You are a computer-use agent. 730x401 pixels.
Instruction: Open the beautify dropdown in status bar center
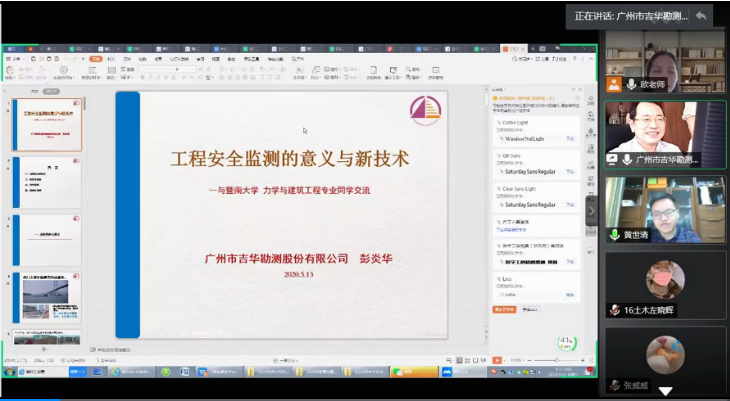[x=286, y=360]
